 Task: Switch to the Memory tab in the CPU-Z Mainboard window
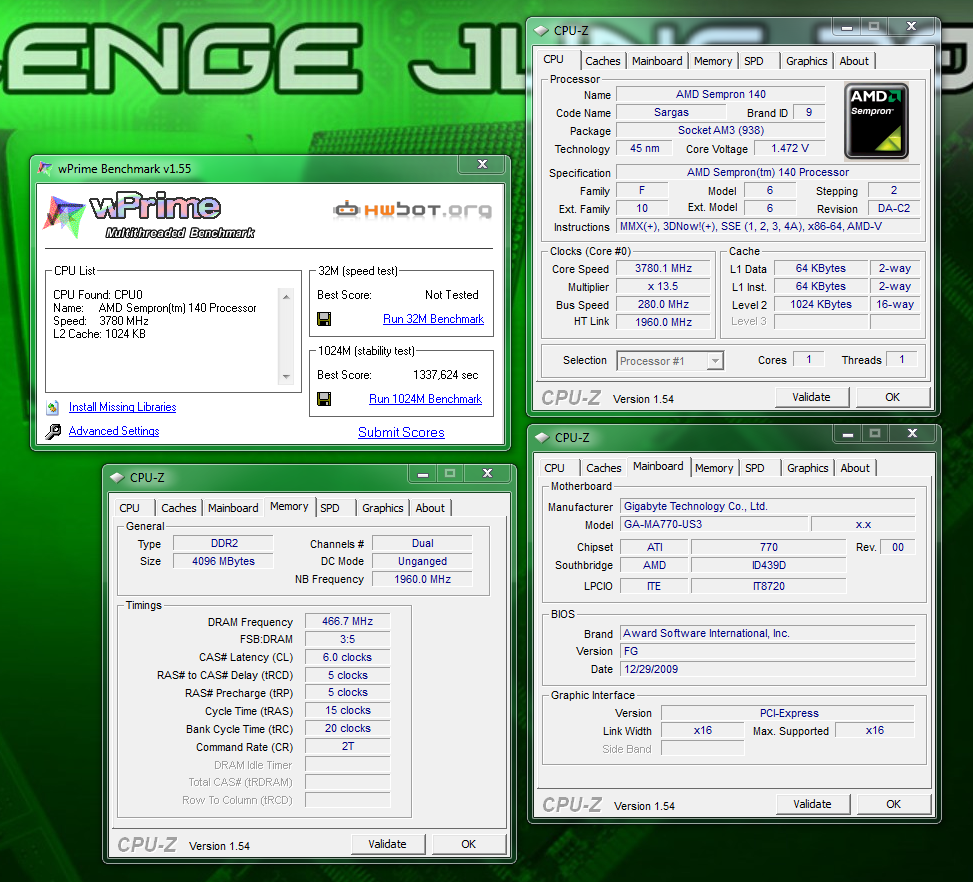point(714,468)
